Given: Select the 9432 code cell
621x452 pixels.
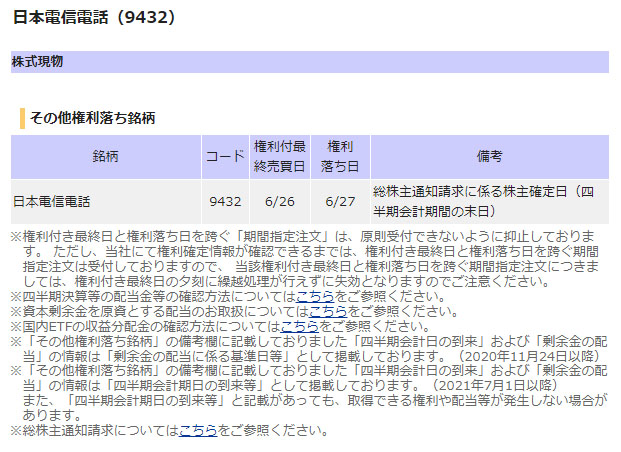Looking at the screenshot, I should click(225, 202).
